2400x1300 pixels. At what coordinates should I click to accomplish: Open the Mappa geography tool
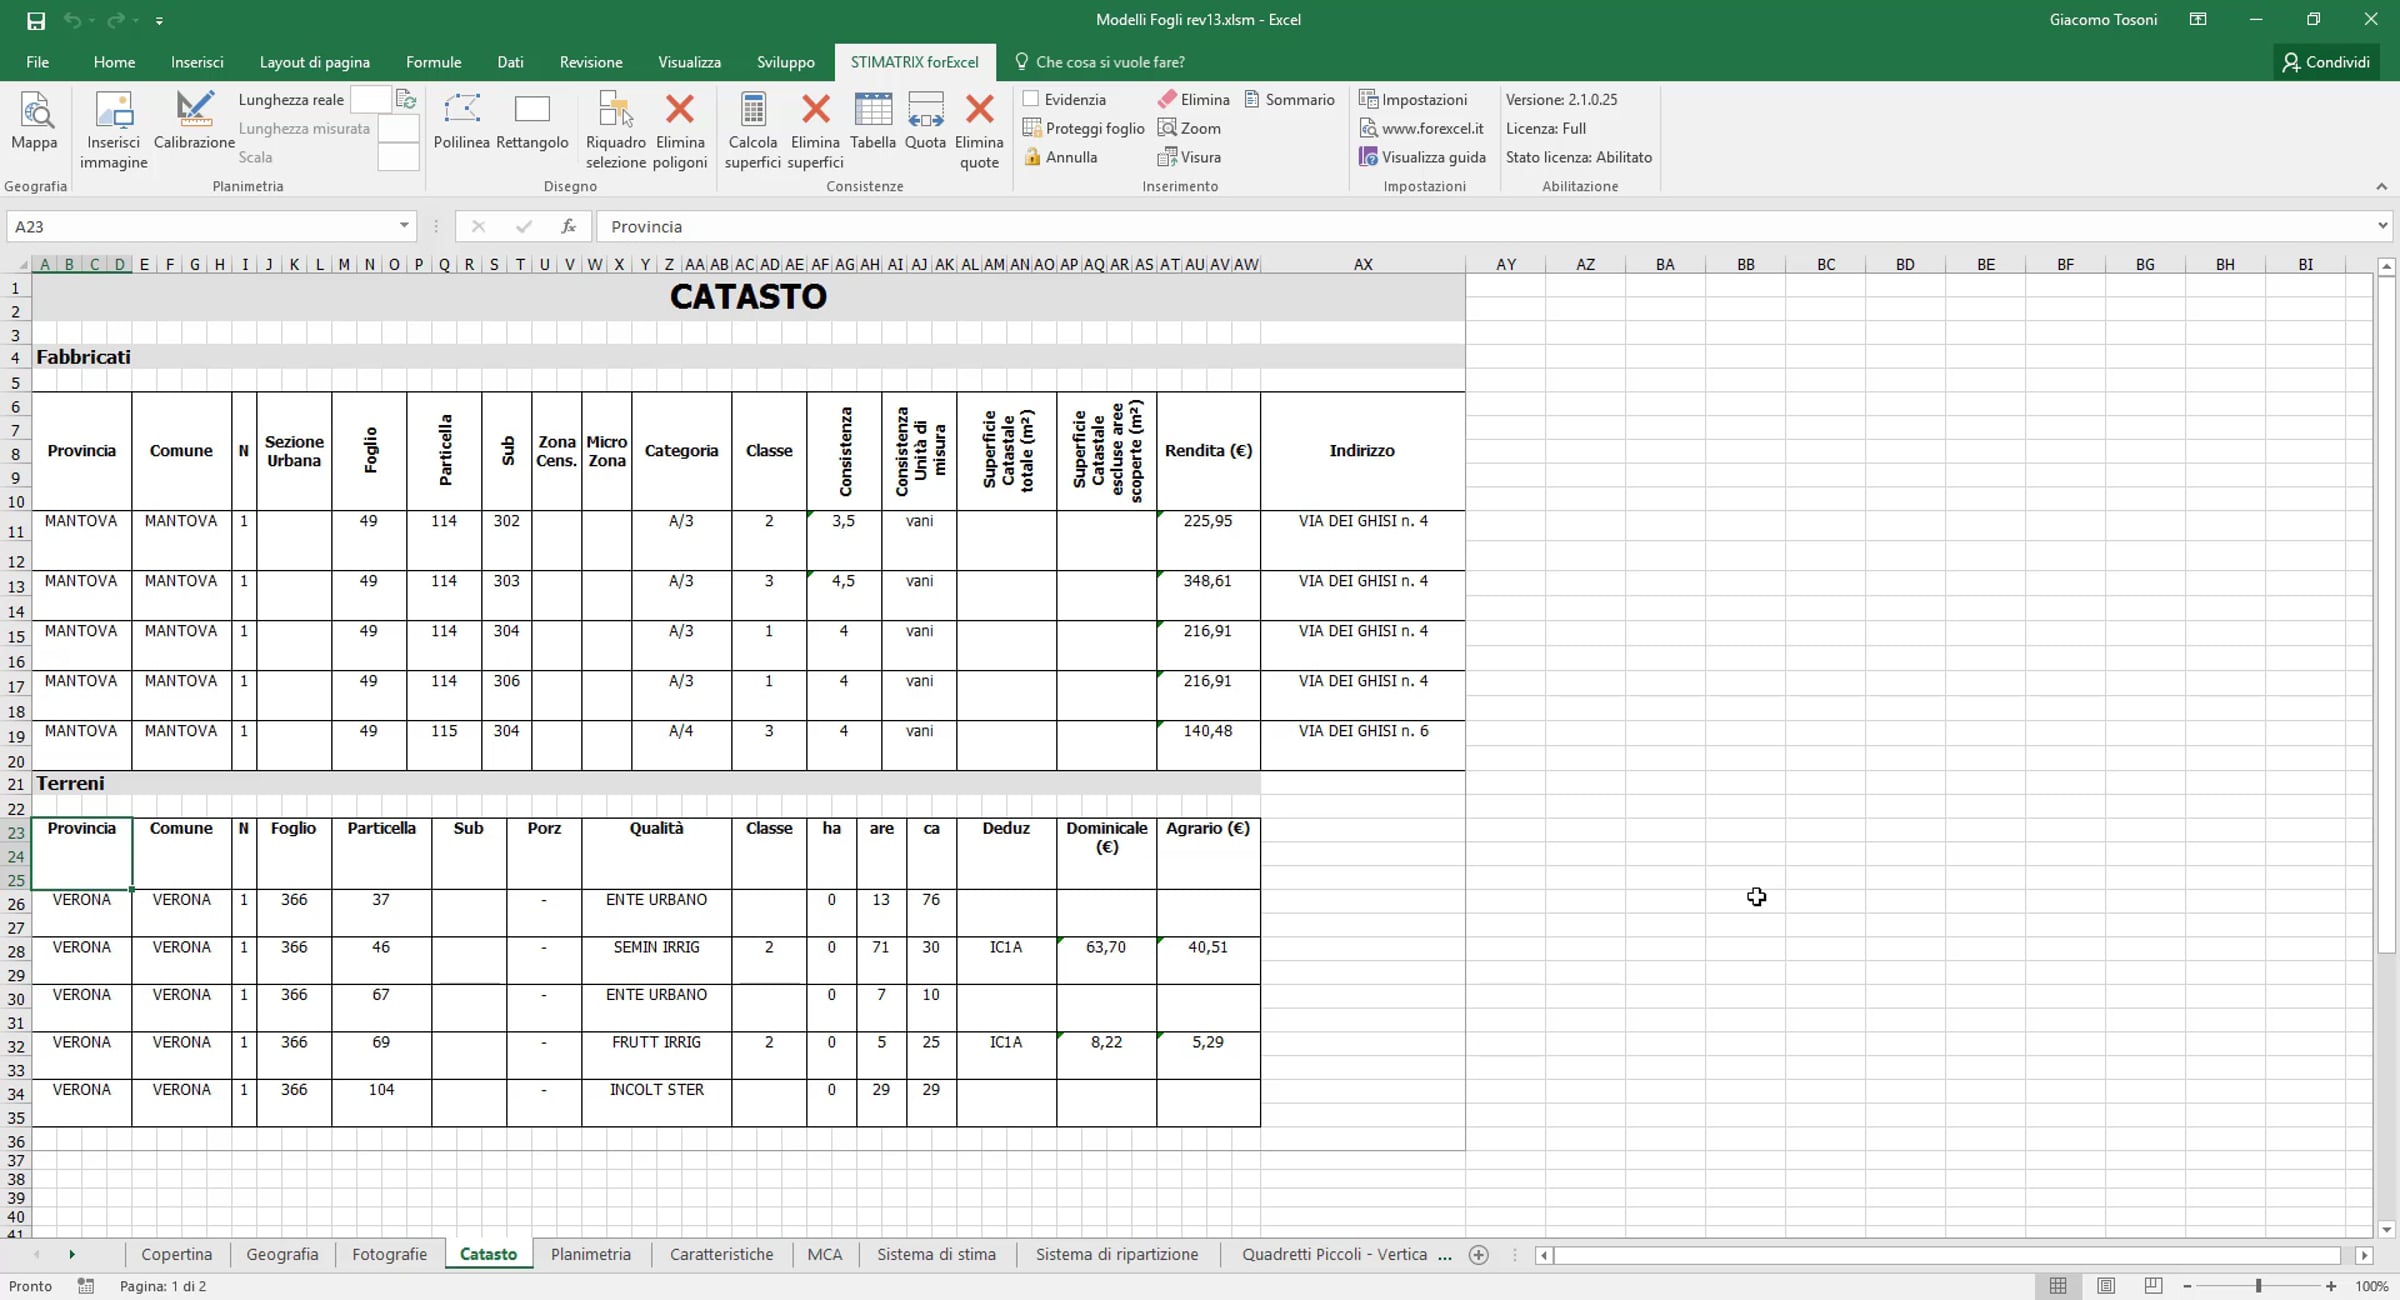coord(35,122)
